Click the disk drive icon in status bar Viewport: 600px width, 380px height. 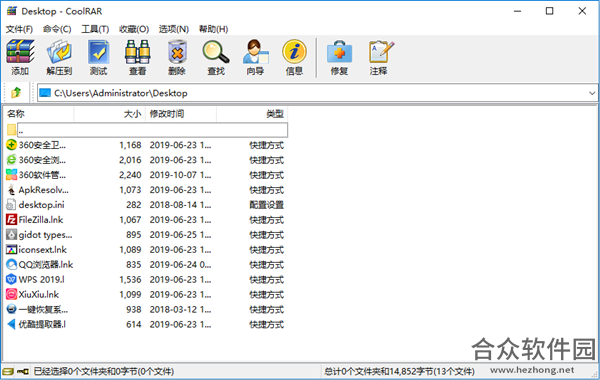[x=8, y=371]
